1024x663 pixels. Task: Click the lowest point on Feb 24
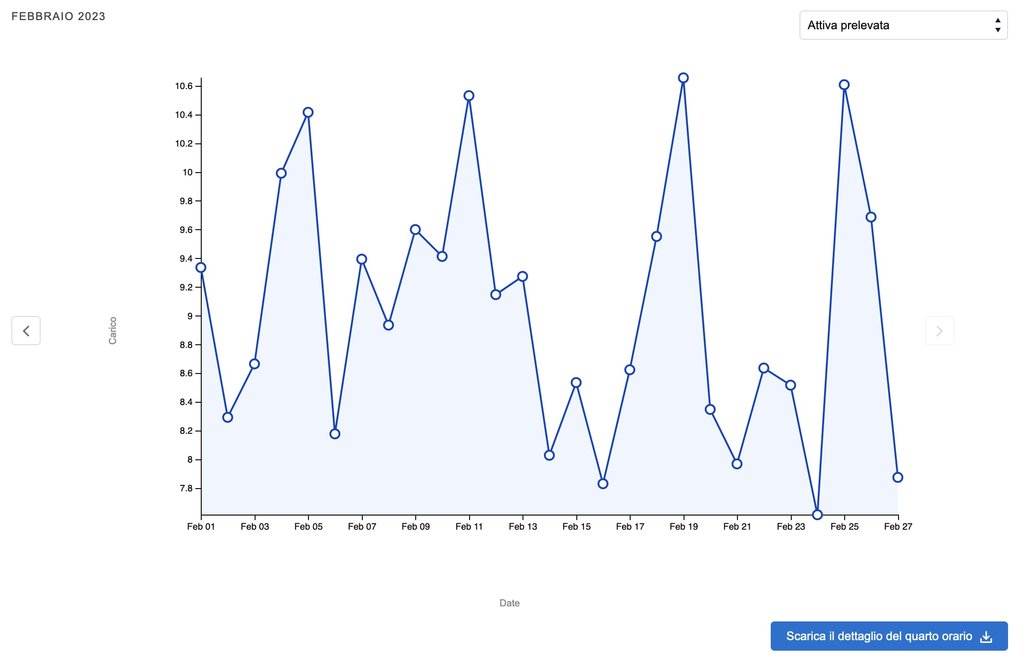point(817,514)
